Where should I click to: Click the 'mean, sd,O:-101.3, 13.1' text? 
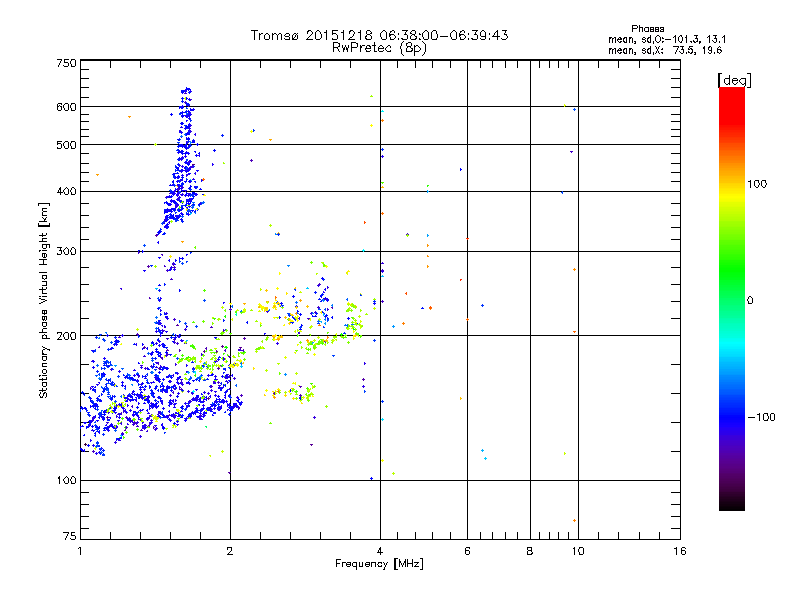pyautogui.click(x=667, y=39)
